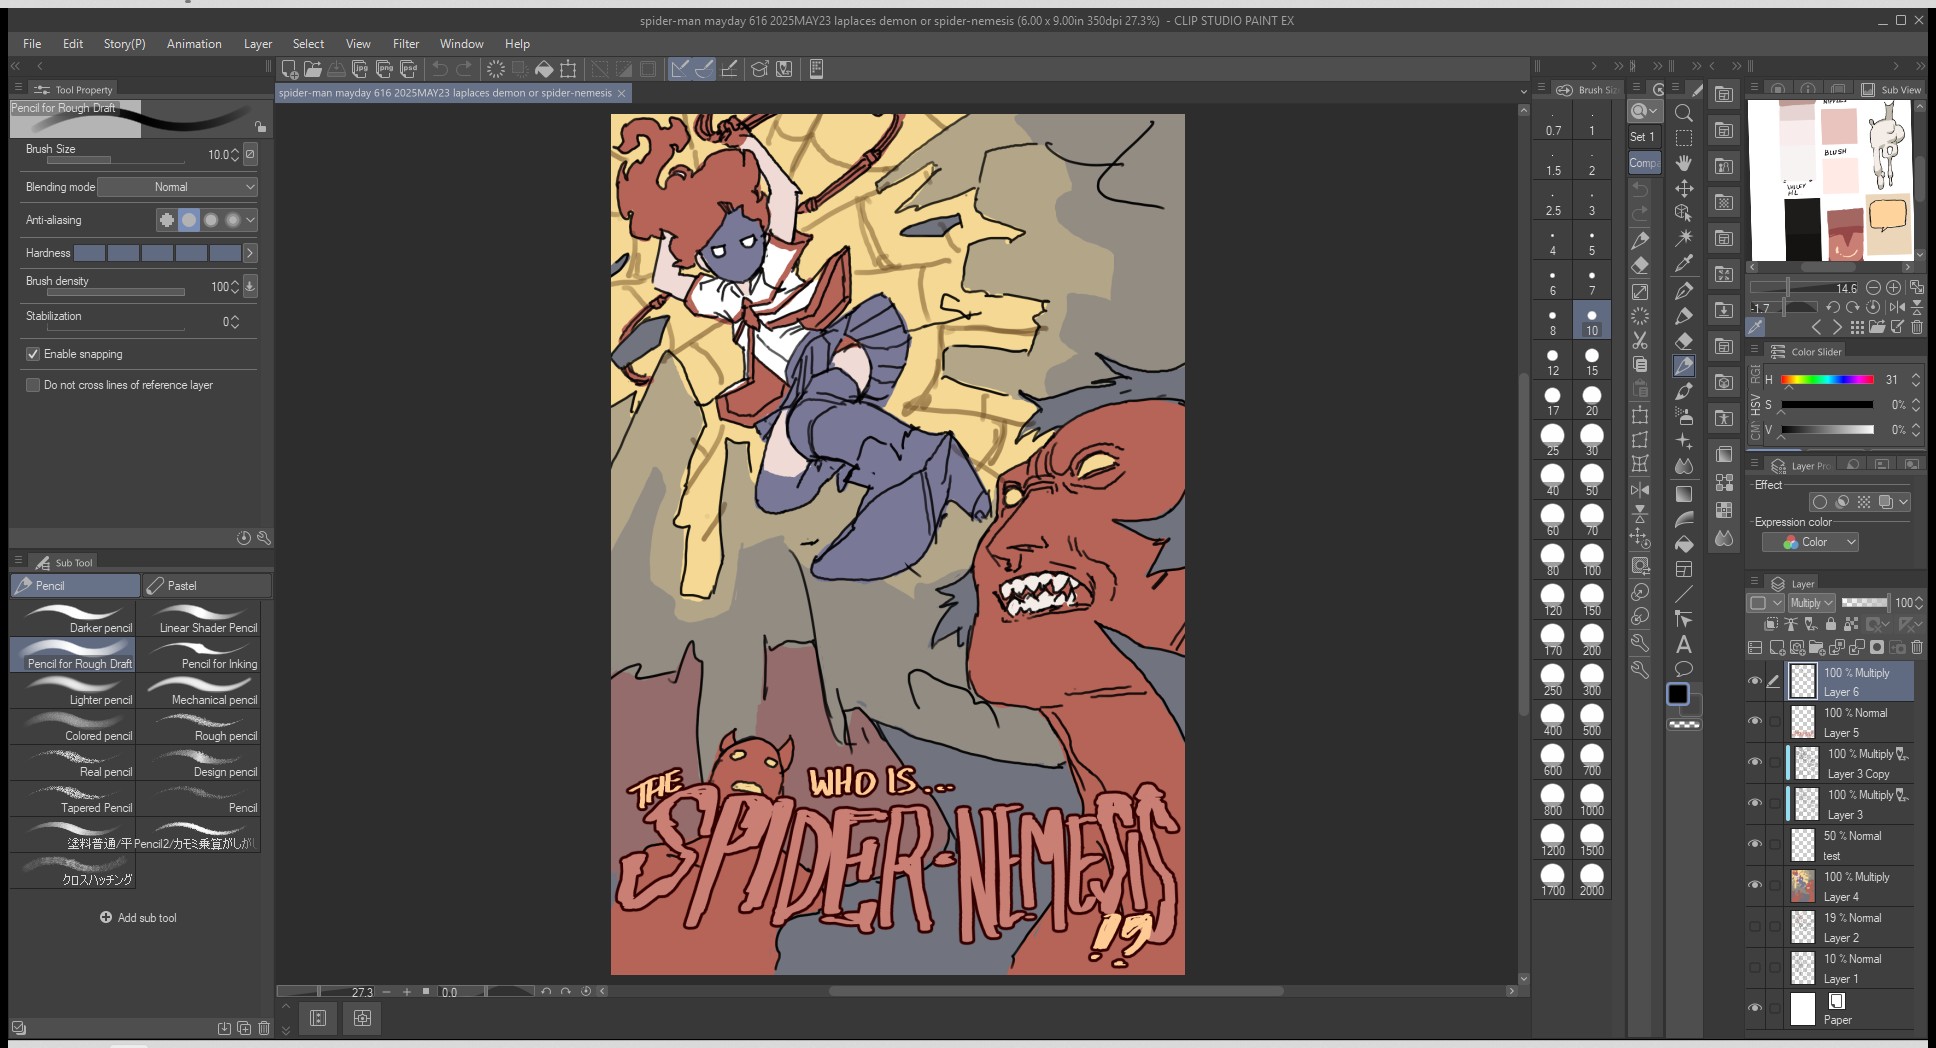Viewport: 1936px width, 1048px height.
Task: Click the scissors Cut icon in quick access
Action: [1640, 341]
